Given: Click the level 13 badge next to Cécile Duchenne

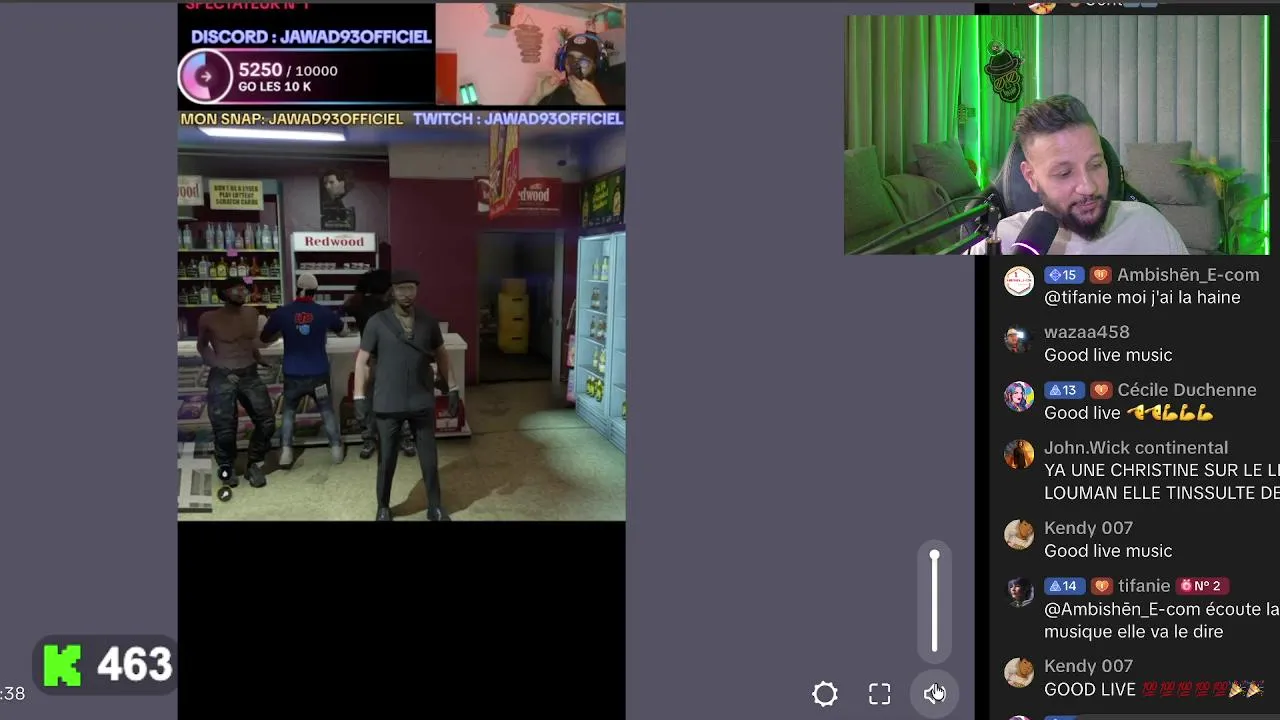Looking at the screenshot, I should [x=1062, y=390].
